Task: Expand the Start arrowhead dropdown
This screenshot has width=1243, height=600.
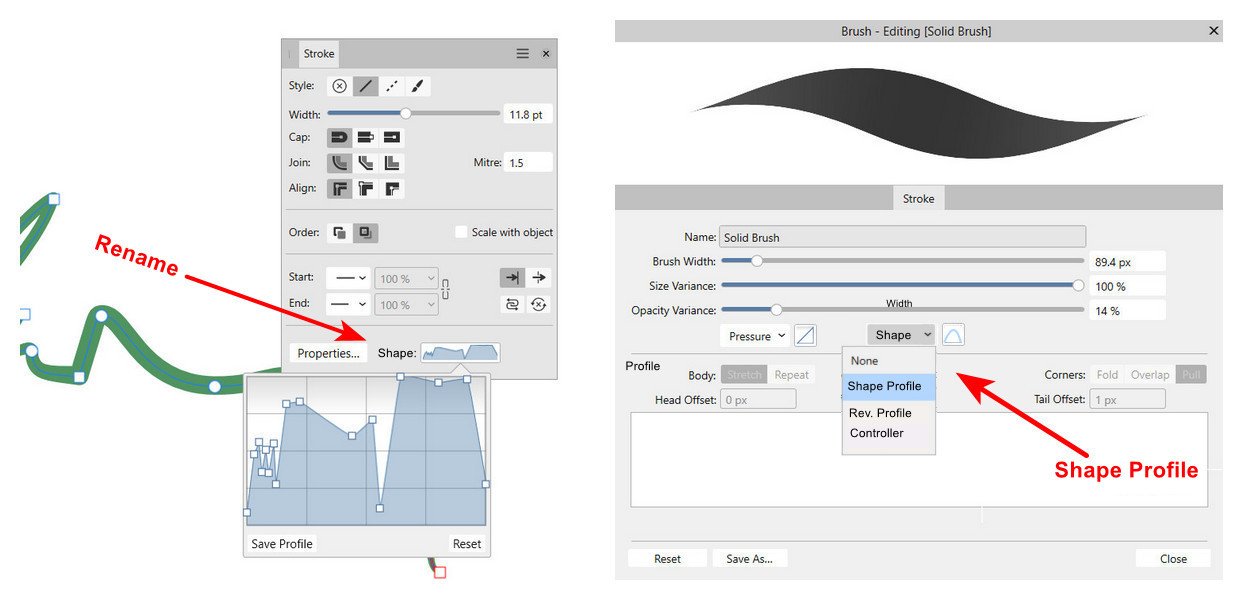Action: (x=350, y=278)
